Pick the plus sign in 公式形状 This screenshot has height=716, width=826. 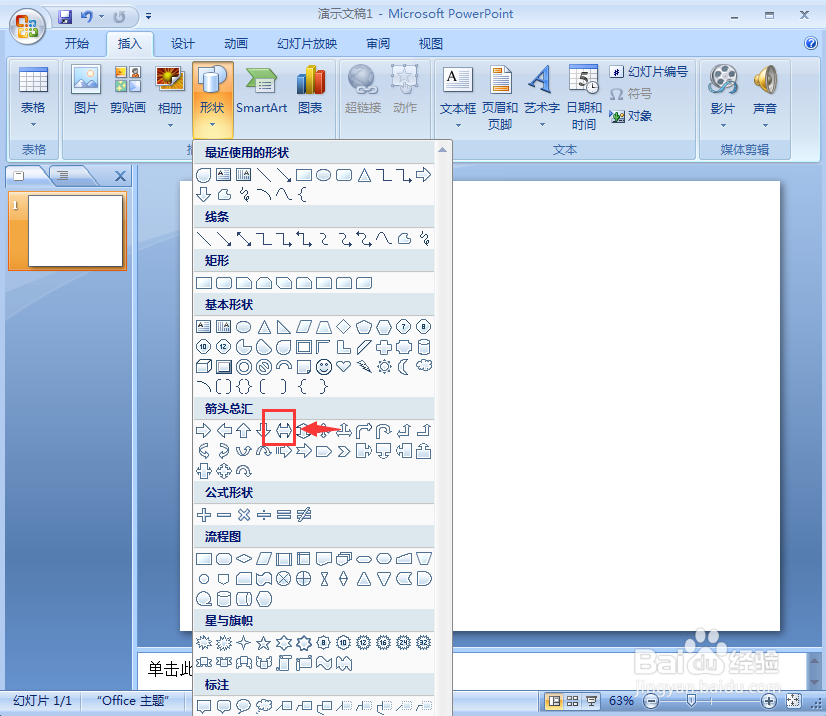pyautogui.click(x=203, y=515)
